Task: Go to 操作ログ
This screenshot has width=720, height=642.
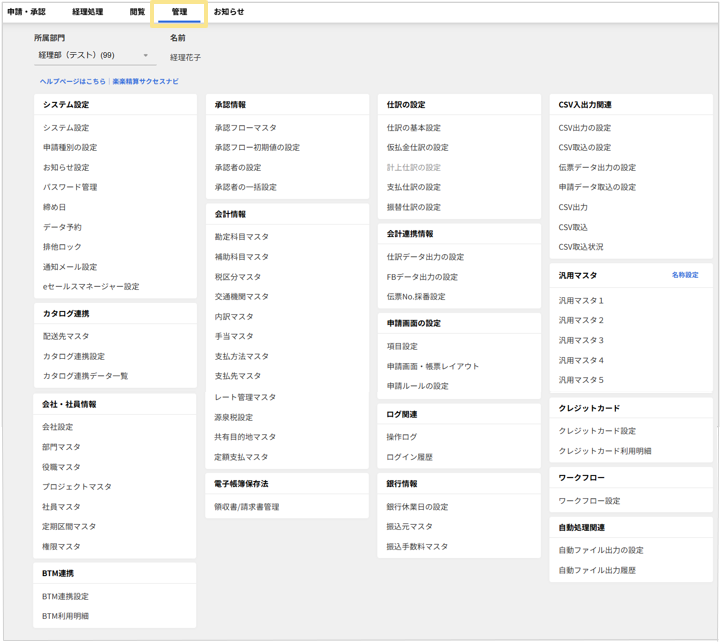Action: [402, 437]
